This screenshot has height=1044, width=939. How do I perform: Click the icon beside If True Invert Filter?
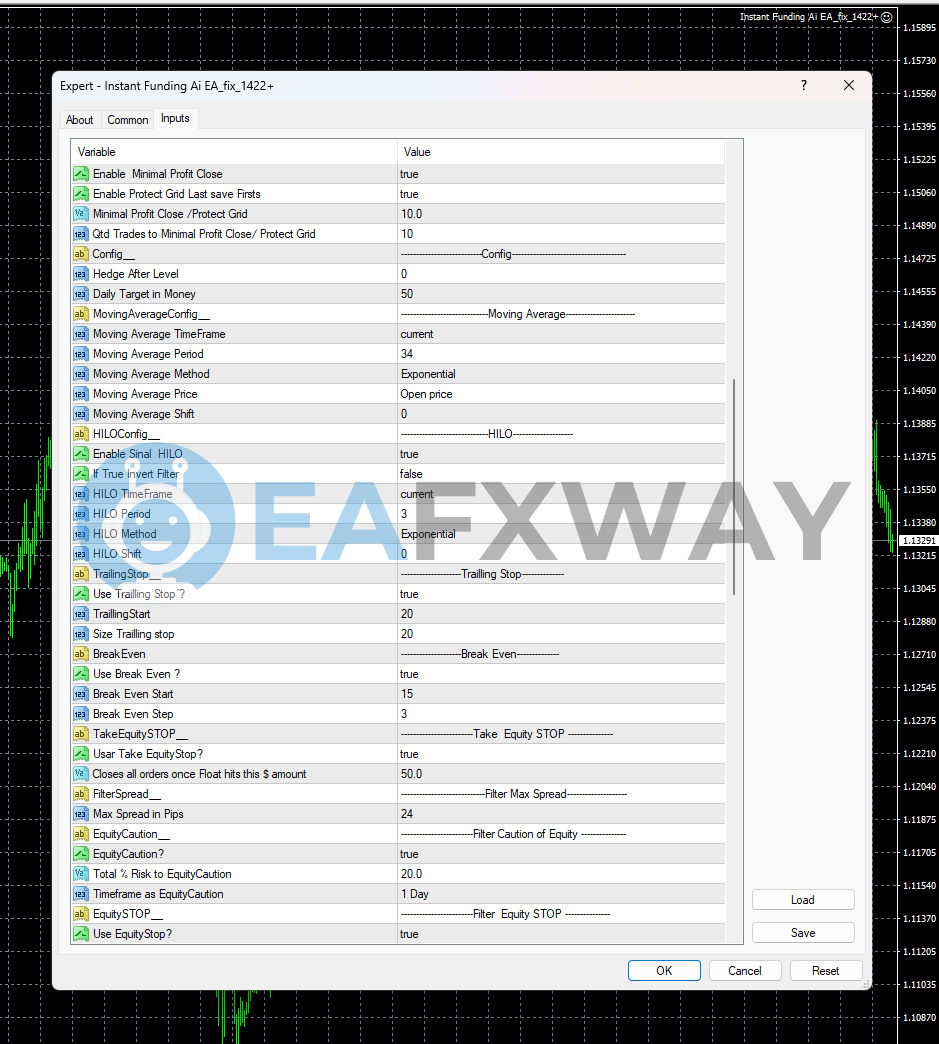pos(81,473)
